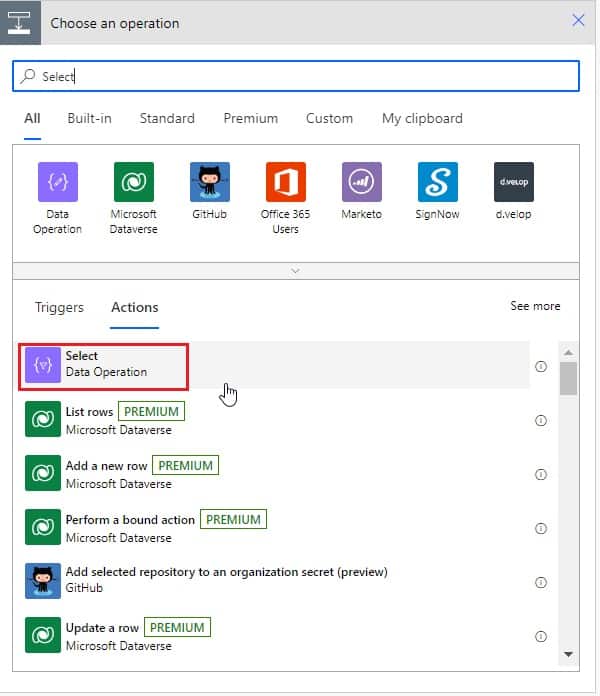
Task: Choose the List rows action
Action: pyautogui.click(x=275, y=419)
